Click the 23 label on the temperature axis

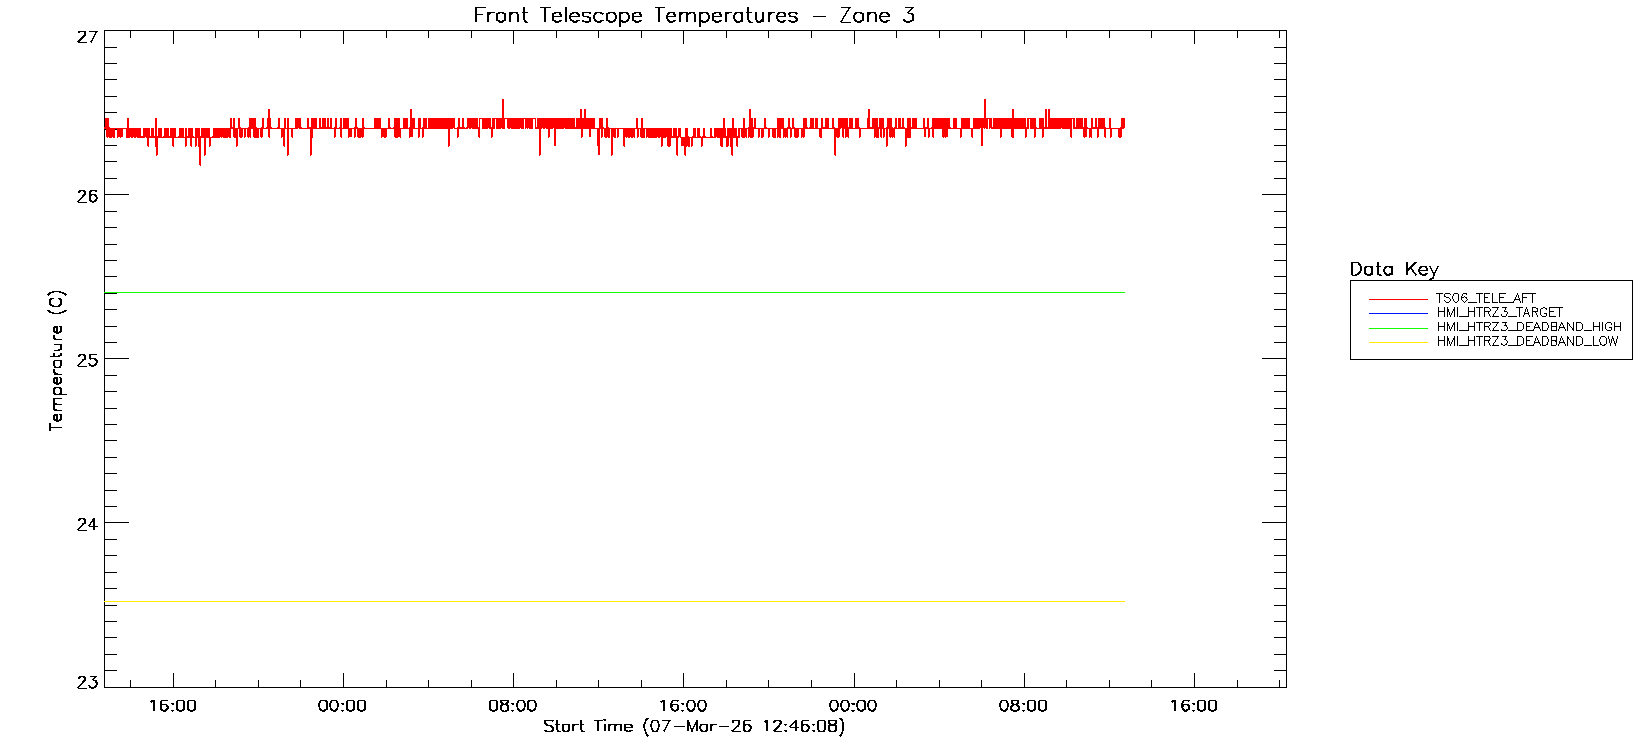(x=87, y=683)
